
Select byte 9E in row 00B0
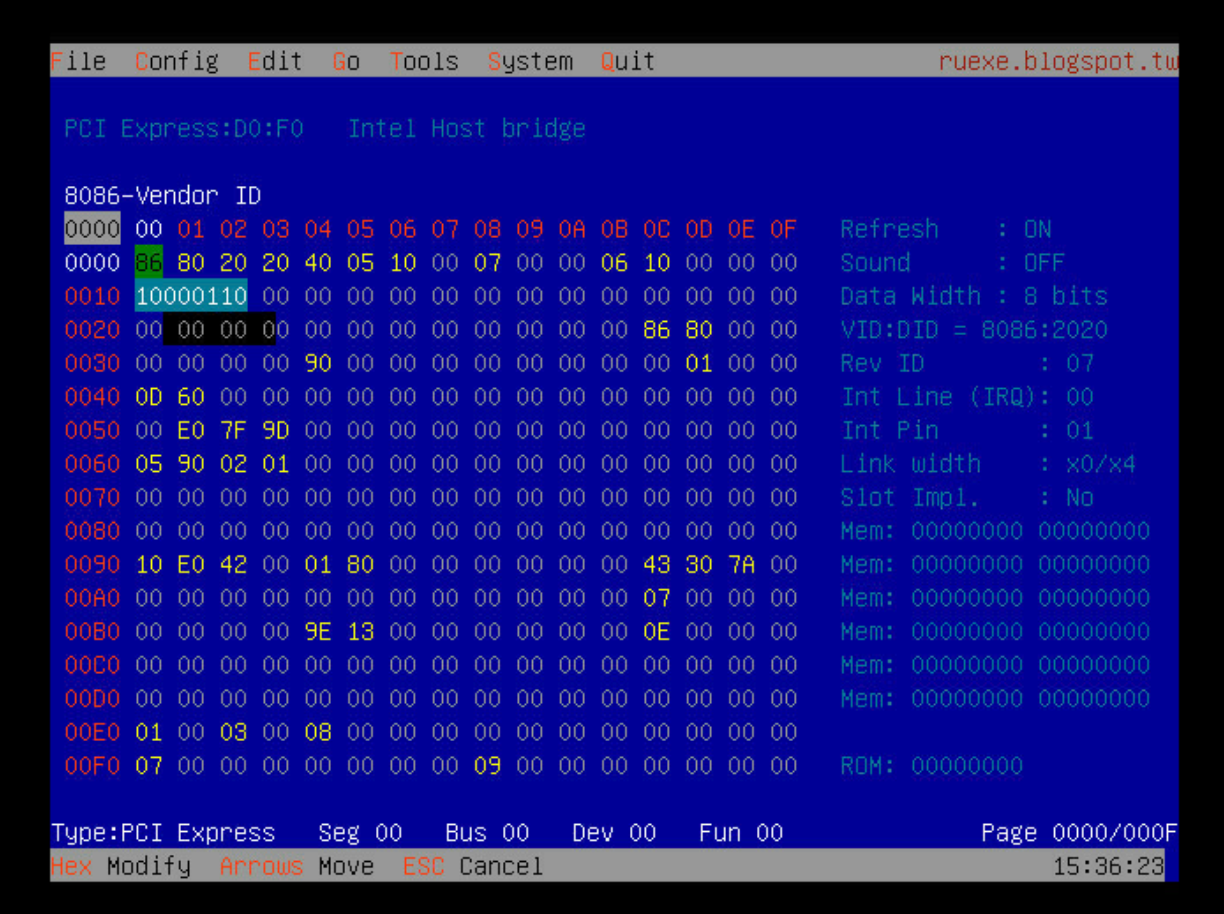point(318,632)
